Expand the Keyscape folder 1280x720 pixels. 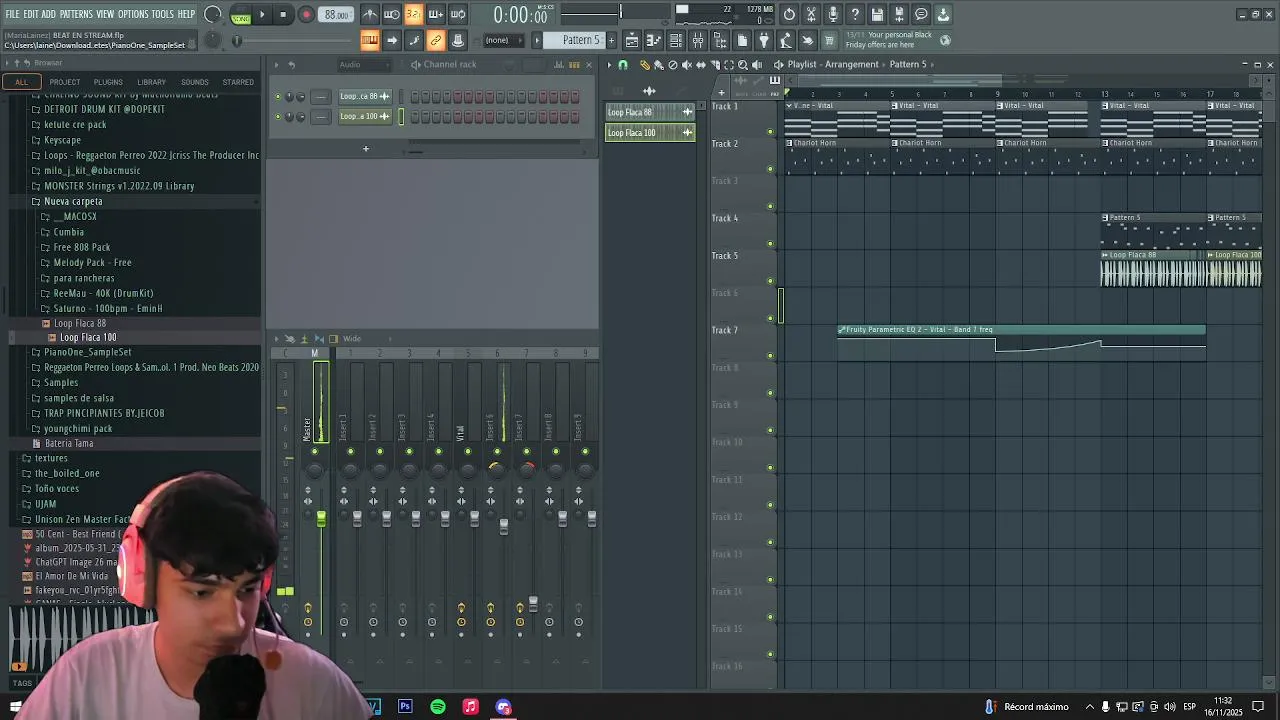tap(62, 140)
